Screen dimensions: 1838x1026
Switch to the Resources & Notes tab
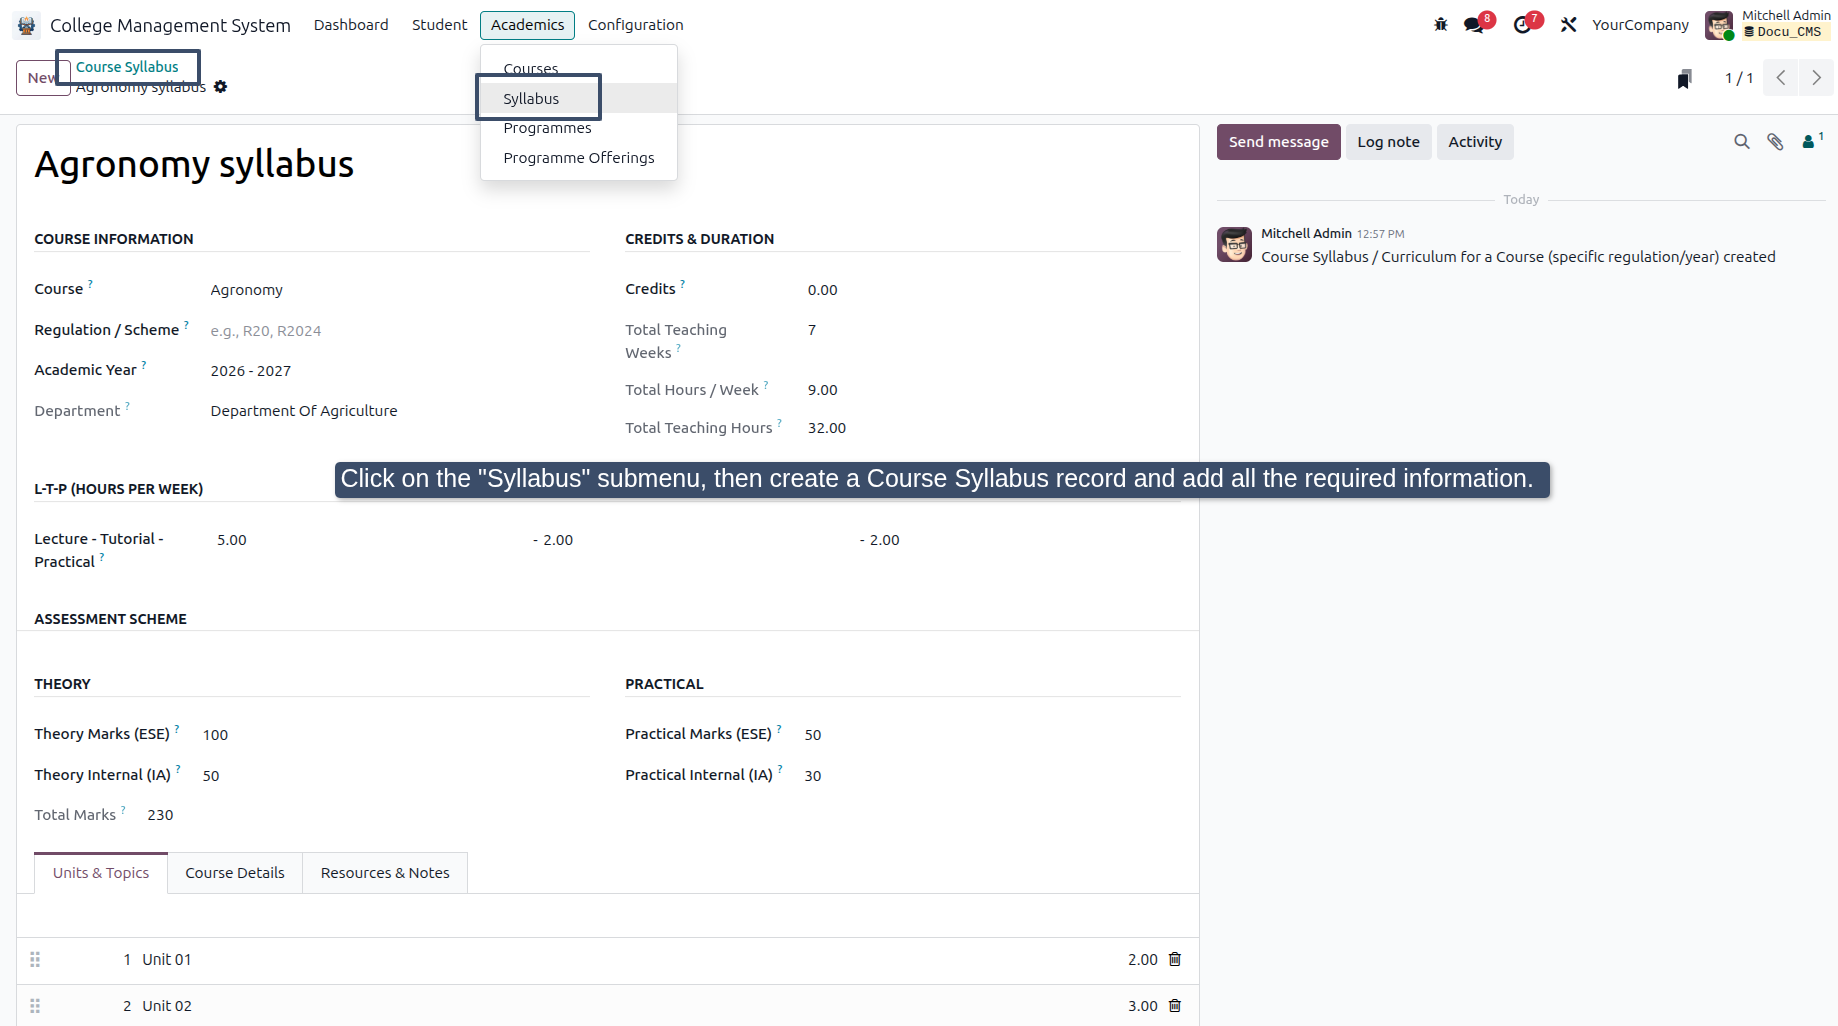pos(385,873)
